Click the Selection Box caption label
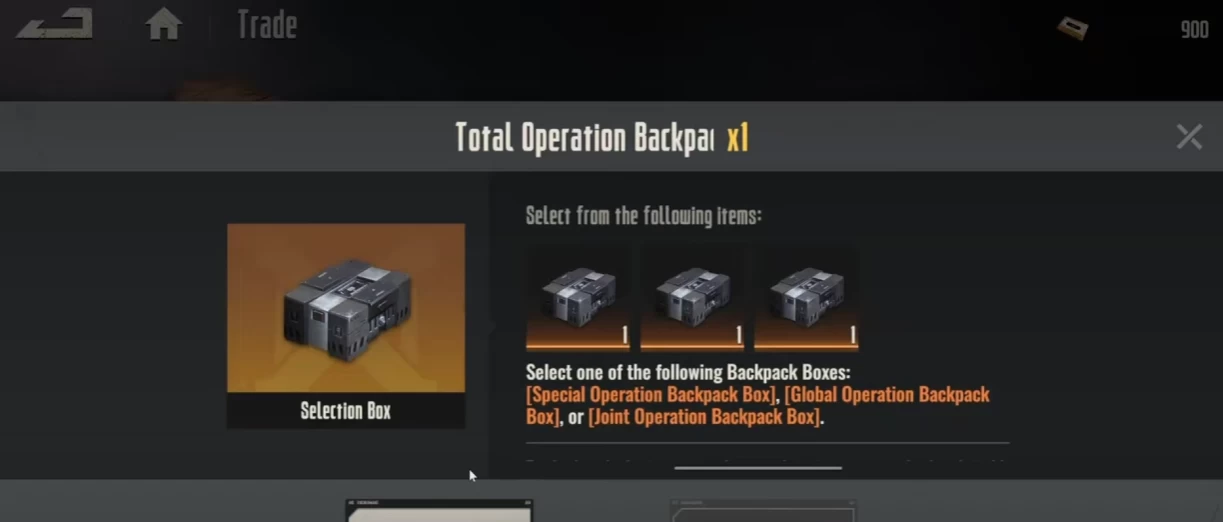 point(346,411)
